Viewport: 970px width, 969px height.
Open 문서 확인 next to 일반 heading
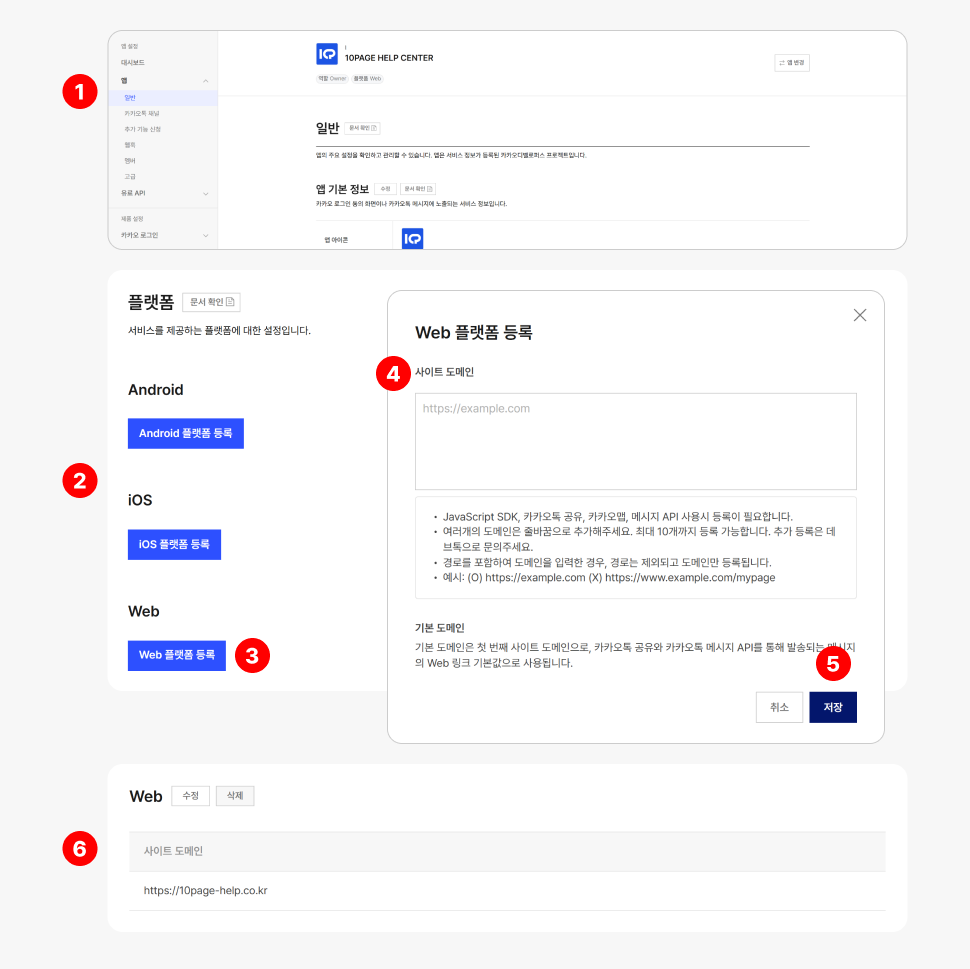[362, 128]
